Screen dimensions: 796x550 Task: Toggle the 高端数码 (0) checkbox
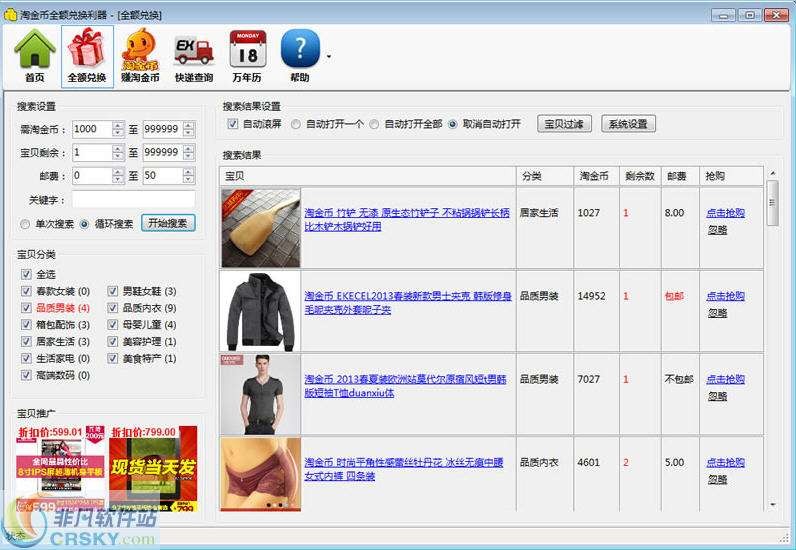[26, 375]
